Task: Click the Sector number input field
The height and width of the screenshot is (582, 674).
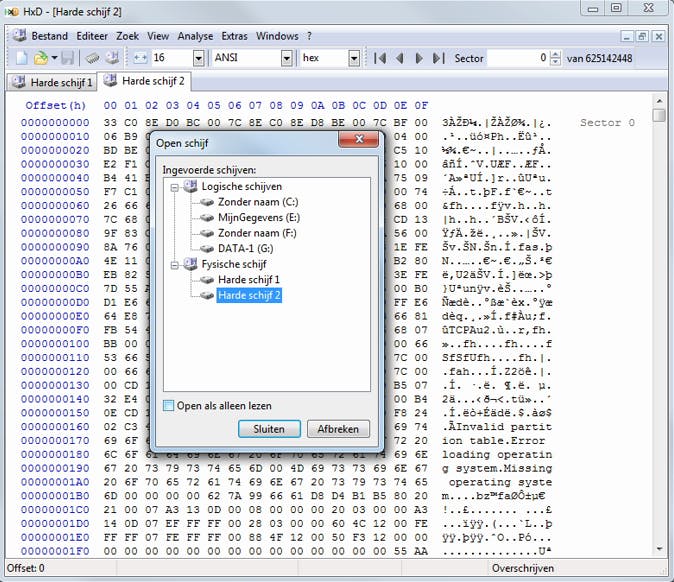Action: point(518,58)
